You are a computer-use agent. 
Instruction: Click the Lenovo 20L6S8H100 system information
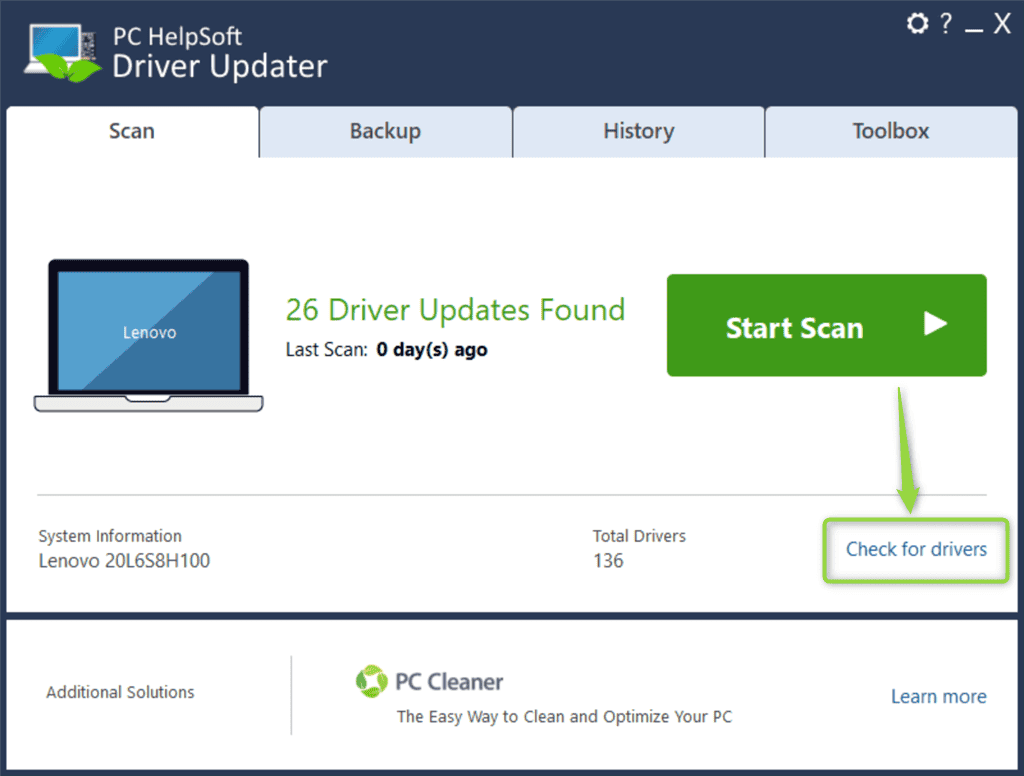124,561
